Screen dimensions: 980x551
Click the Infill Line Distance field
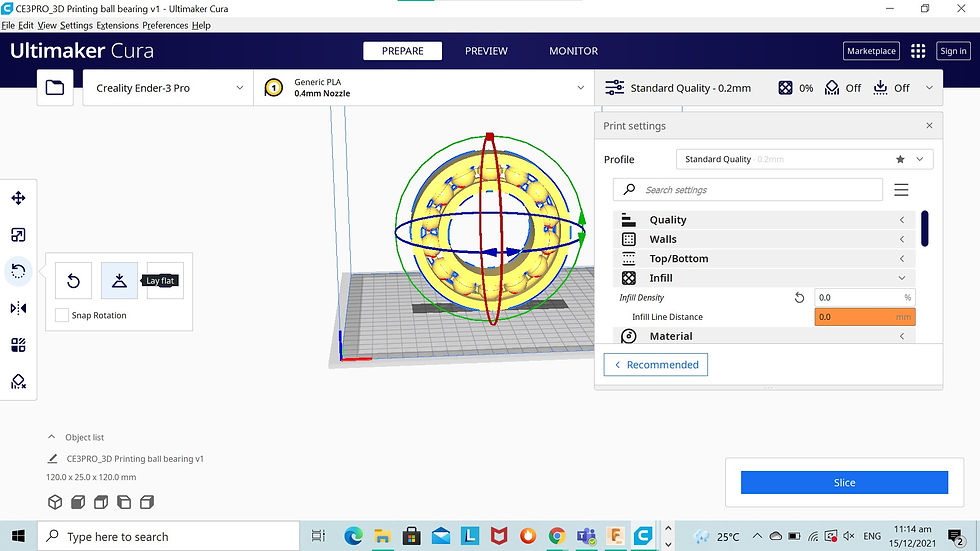pos(864,317)
